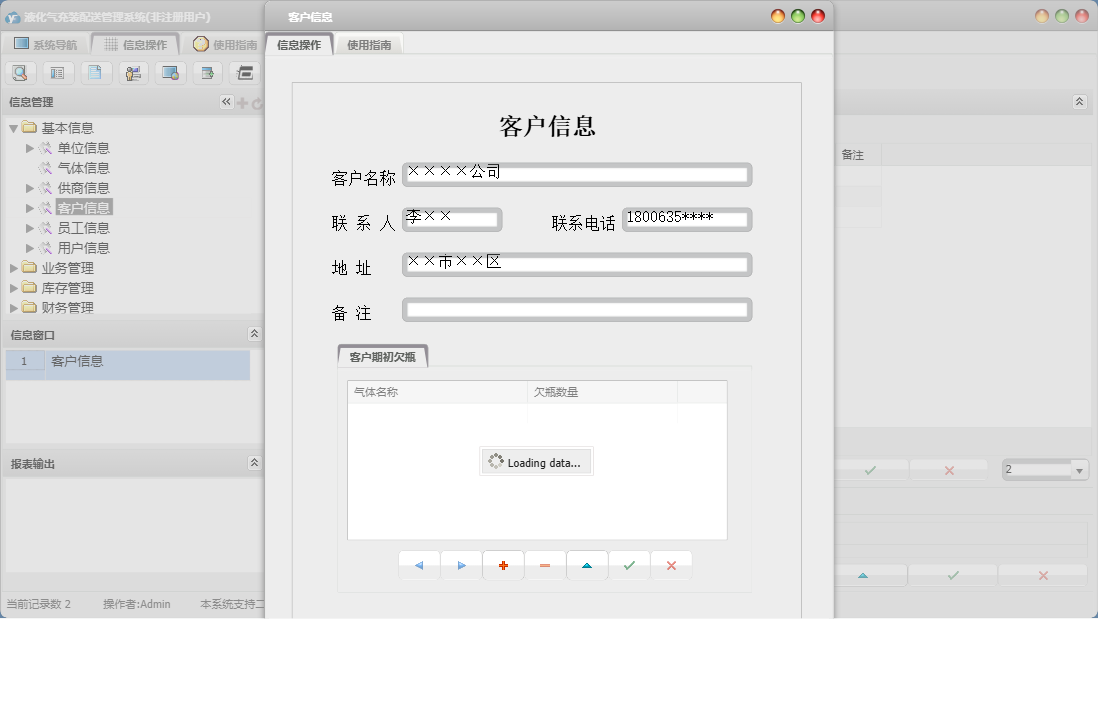This screenshot has width=1098, height=705.
Task: Click the printer icon at the toolbar's right end
Action: coord(244,72)
